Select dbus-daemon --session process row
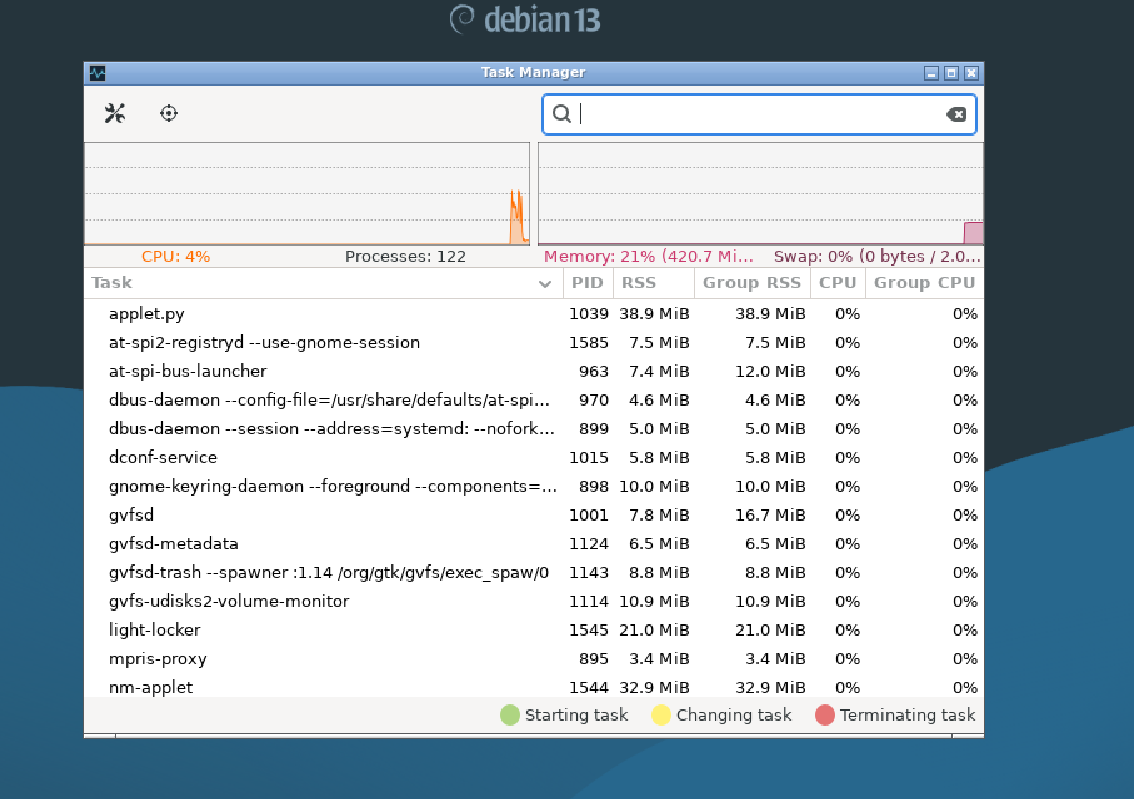 coord(534,429)
